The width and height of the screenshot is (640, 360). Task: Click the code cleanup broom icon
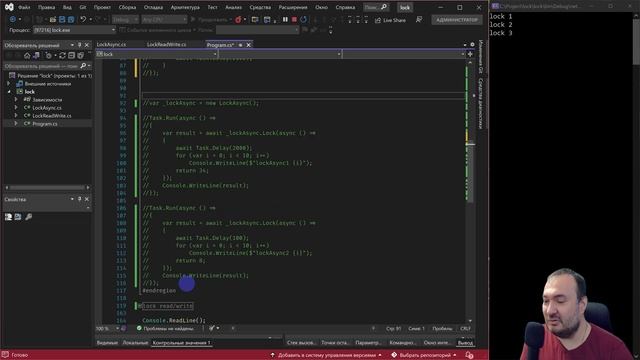212,328
